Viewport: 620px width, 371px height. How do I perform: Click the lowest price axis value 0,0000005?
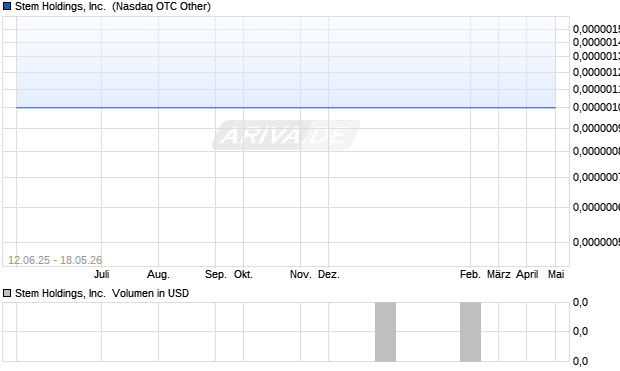(x=596, y=242)
